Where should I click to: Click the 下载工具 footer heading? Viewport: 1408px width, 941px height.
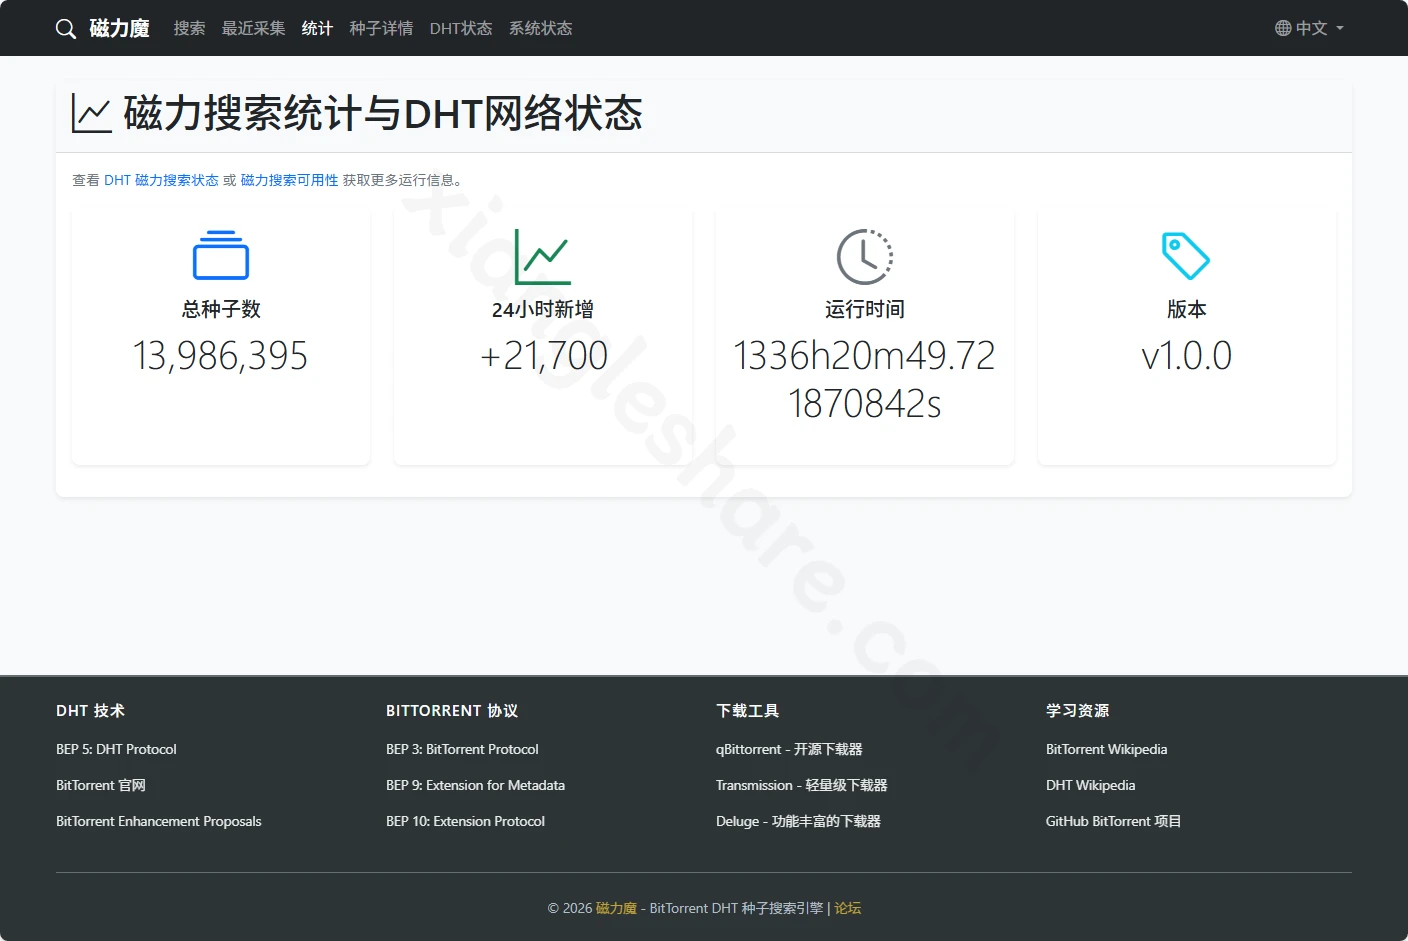[x=747, y=710]
